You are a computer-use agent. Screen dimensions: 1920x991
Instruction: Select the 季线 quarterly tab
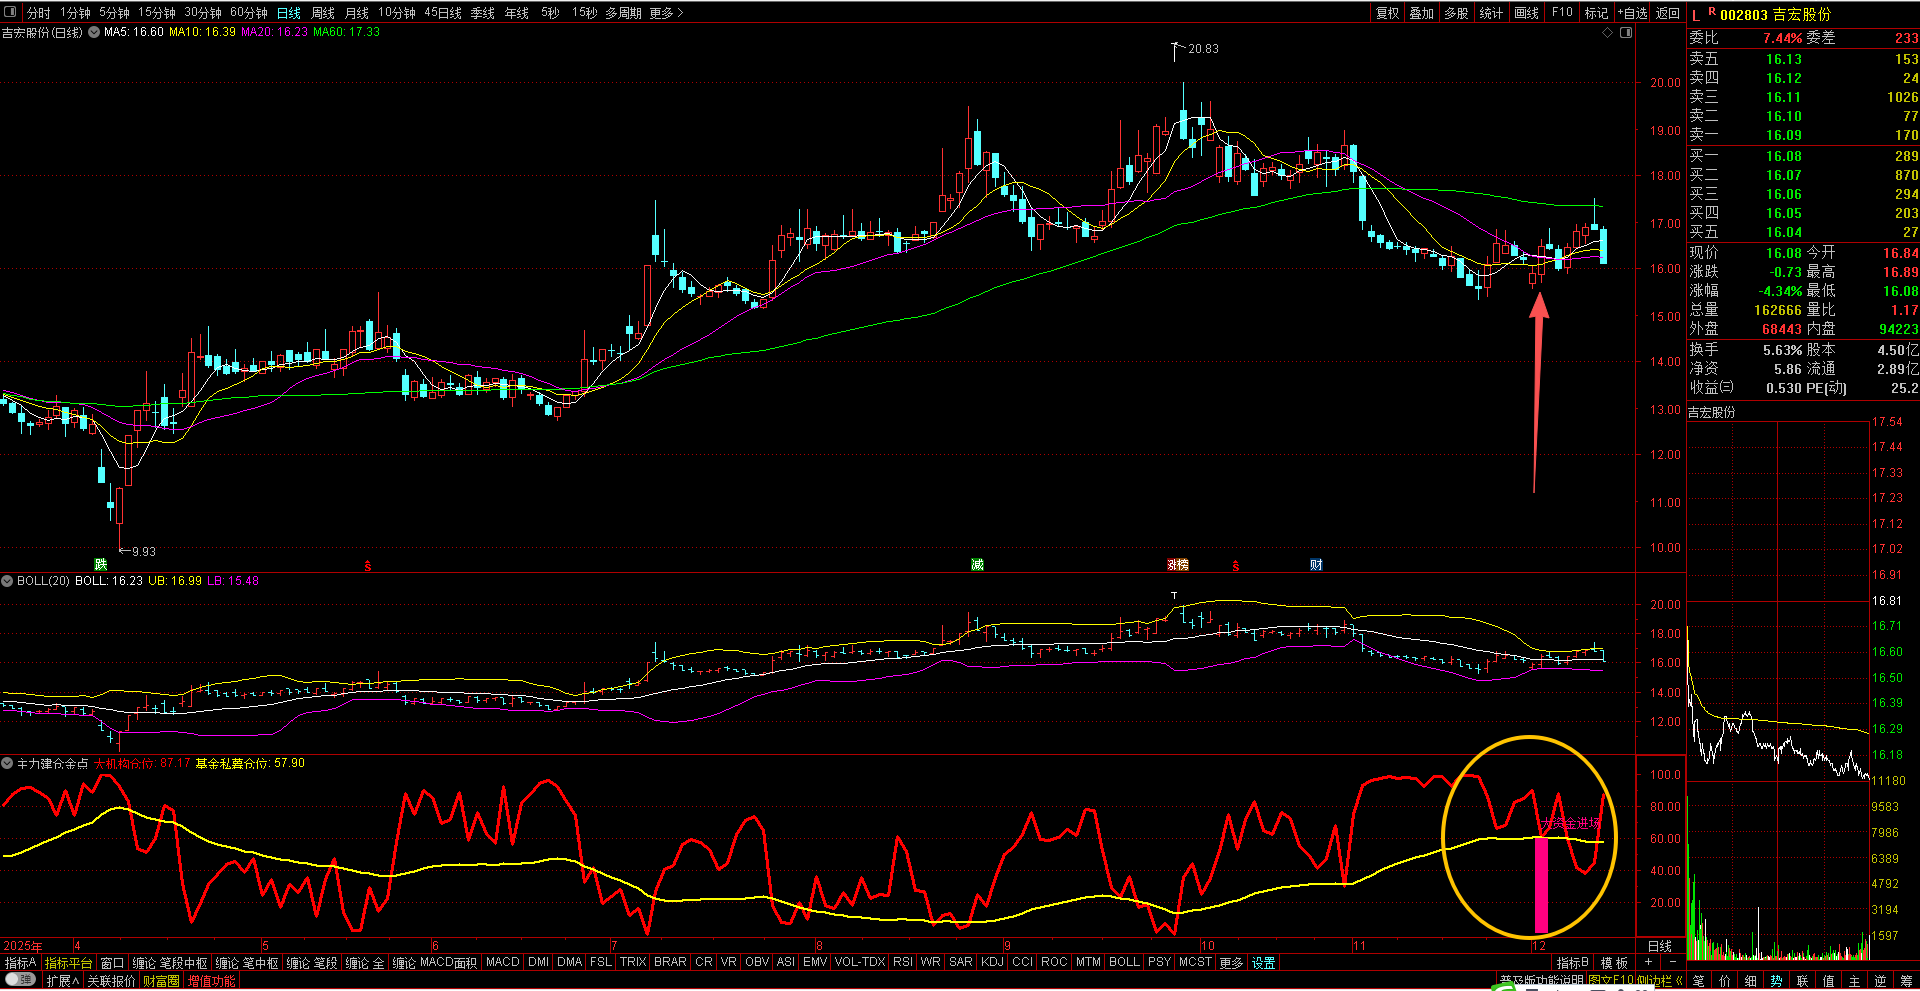483,13
